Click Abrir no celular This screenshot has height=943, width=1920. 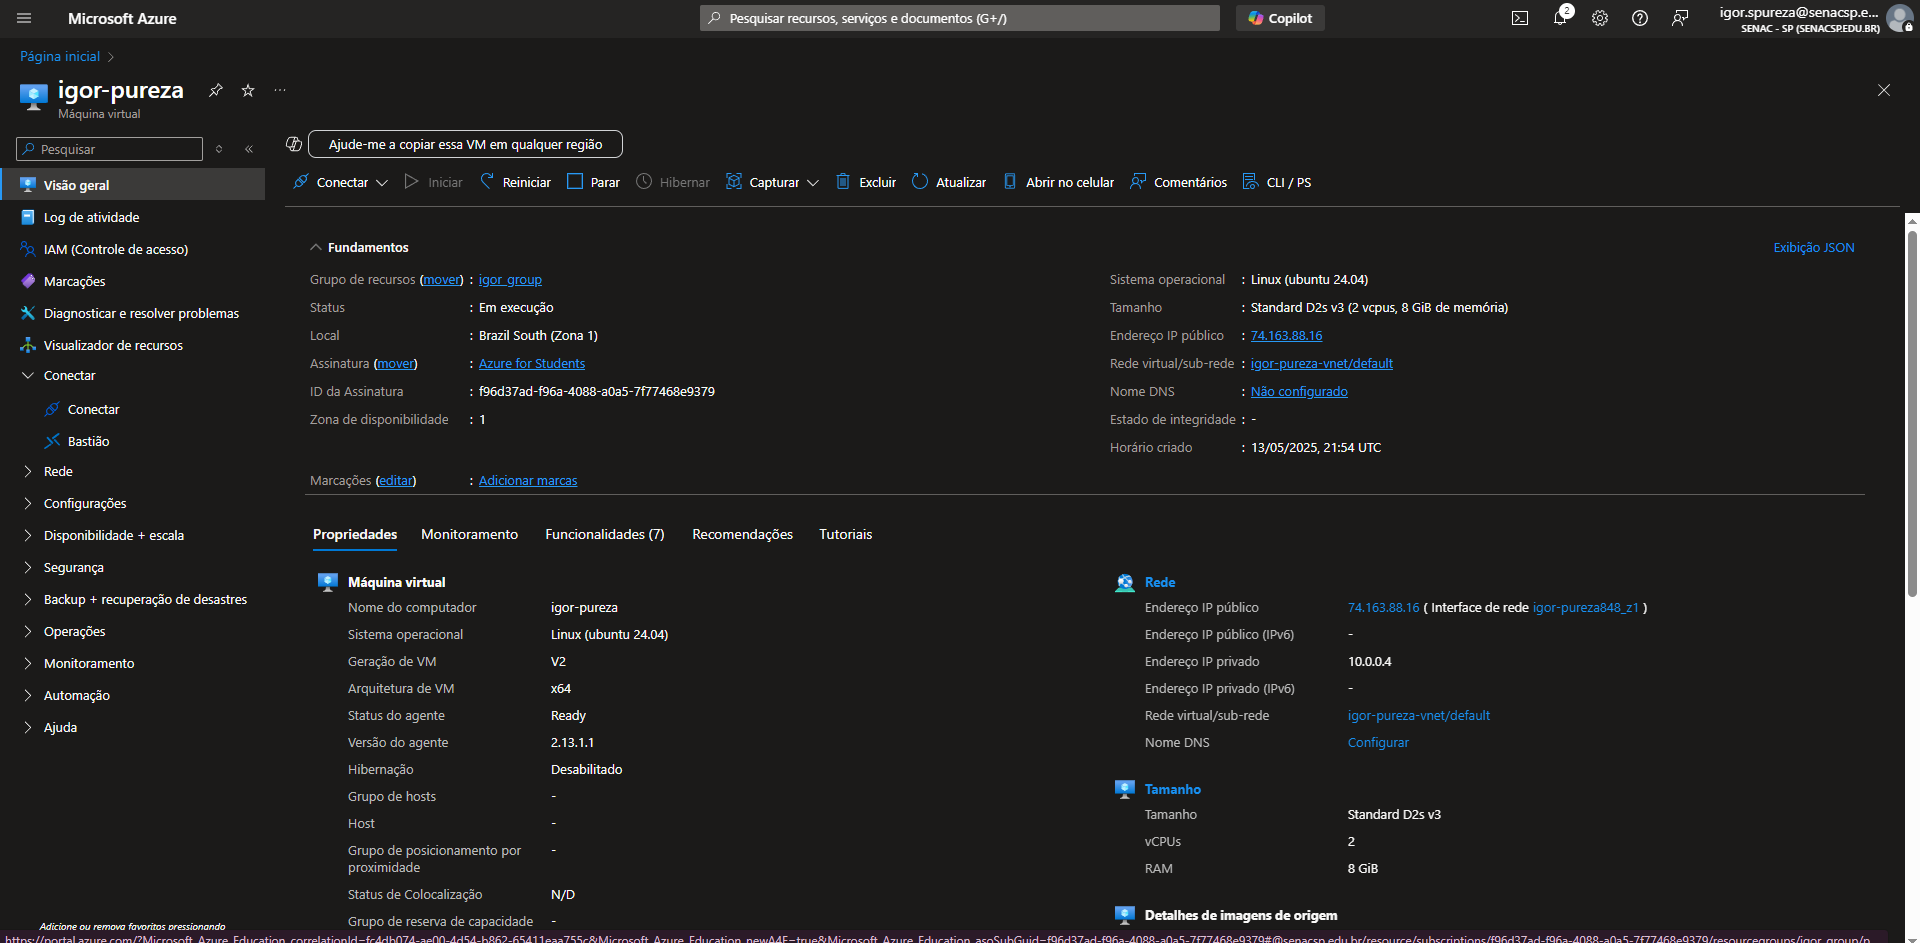[1058, 182]
